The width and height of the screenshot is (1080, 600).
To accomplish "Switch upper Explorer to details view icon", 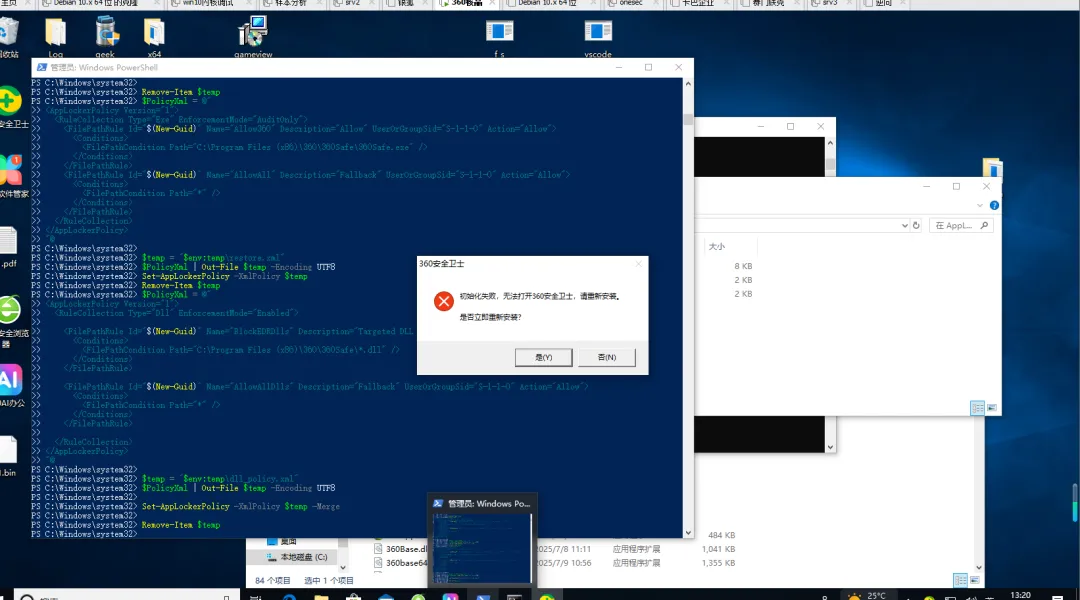I will pyautogui.click(x=977, y=408).
